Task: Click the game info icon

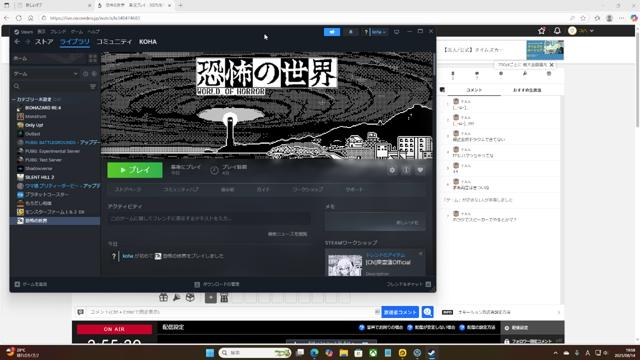Action: (x=406, y=170)
